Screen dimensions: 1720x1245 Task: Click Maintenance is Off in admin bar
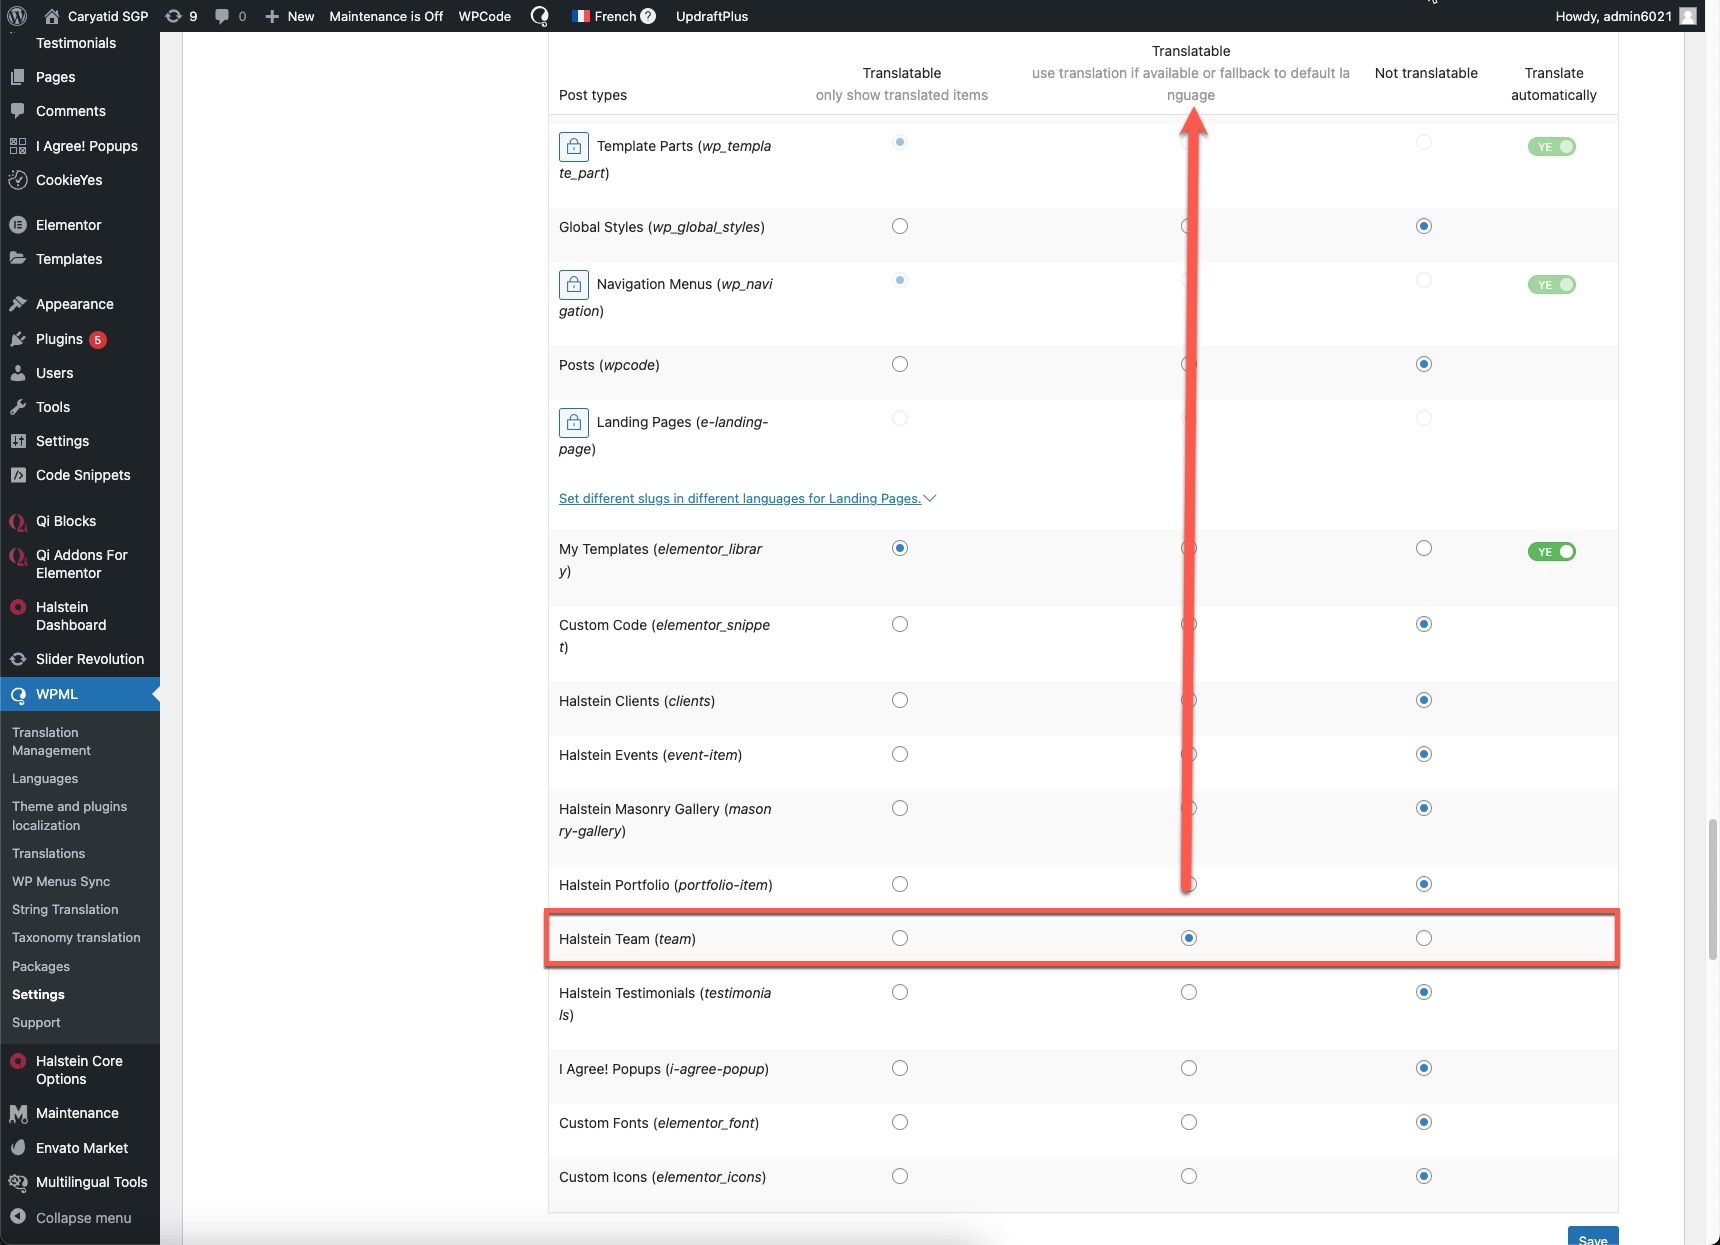tap(386, 16)
